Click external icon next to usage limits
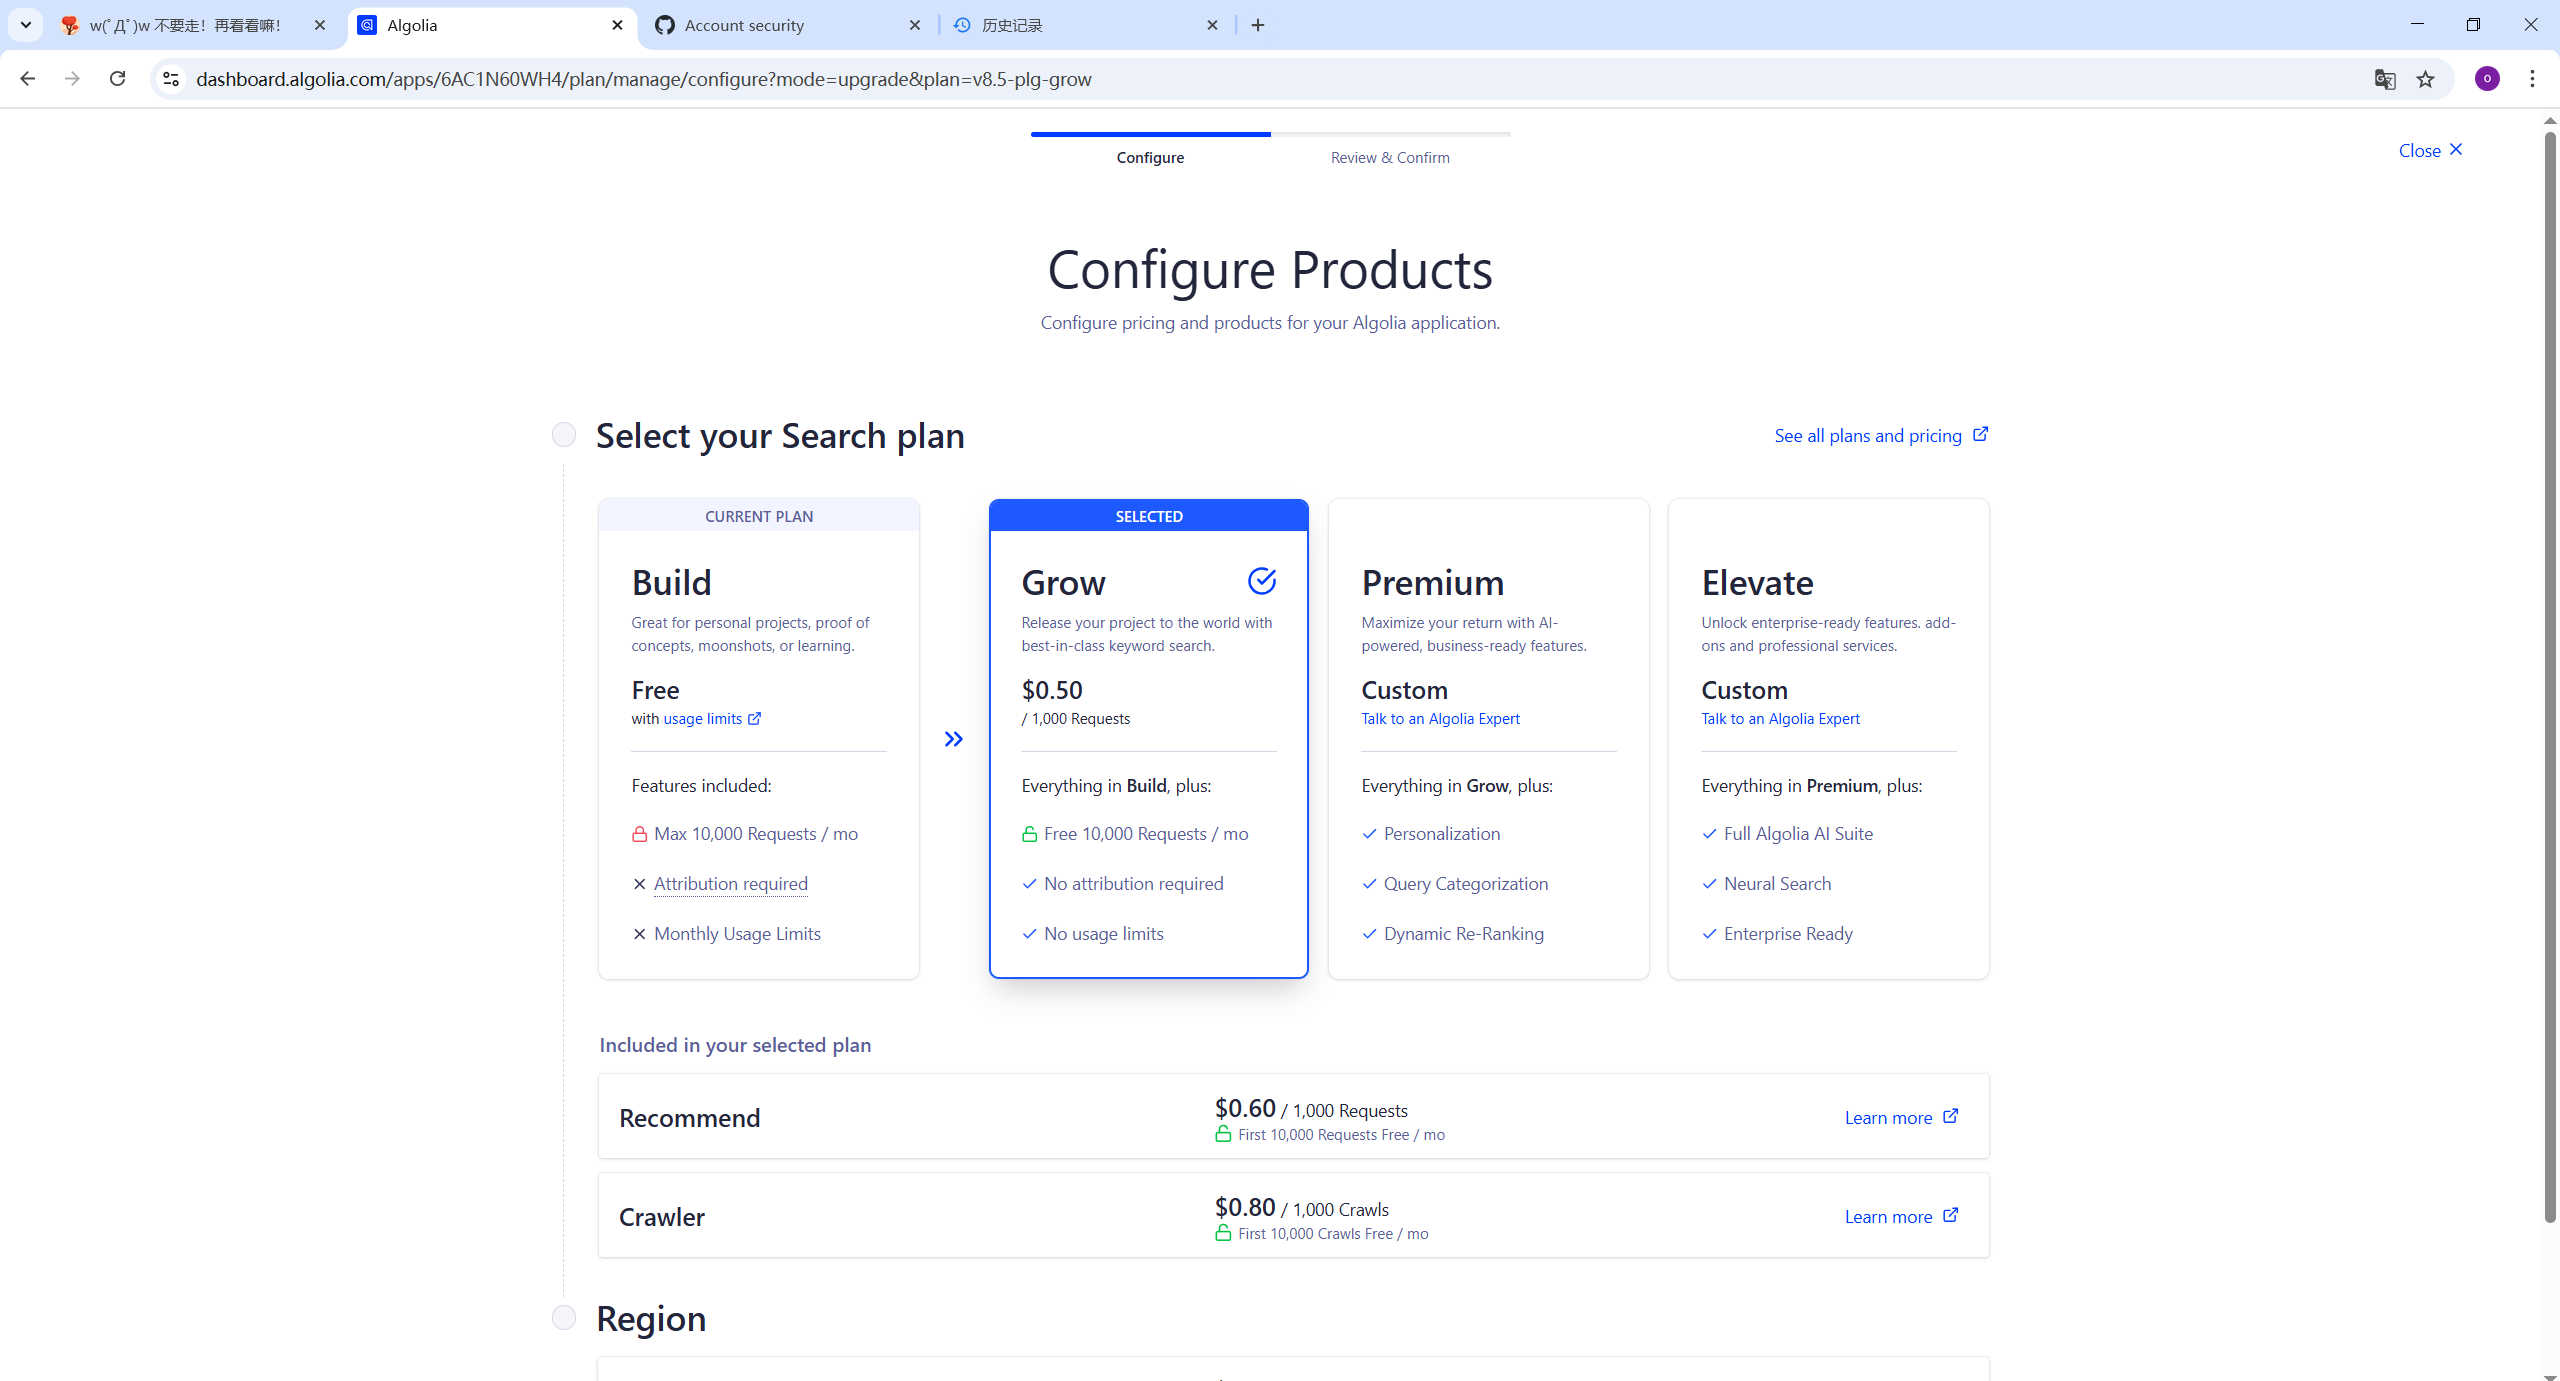The height and width of the screenshot is (1381, 2560). click(755, 718)
